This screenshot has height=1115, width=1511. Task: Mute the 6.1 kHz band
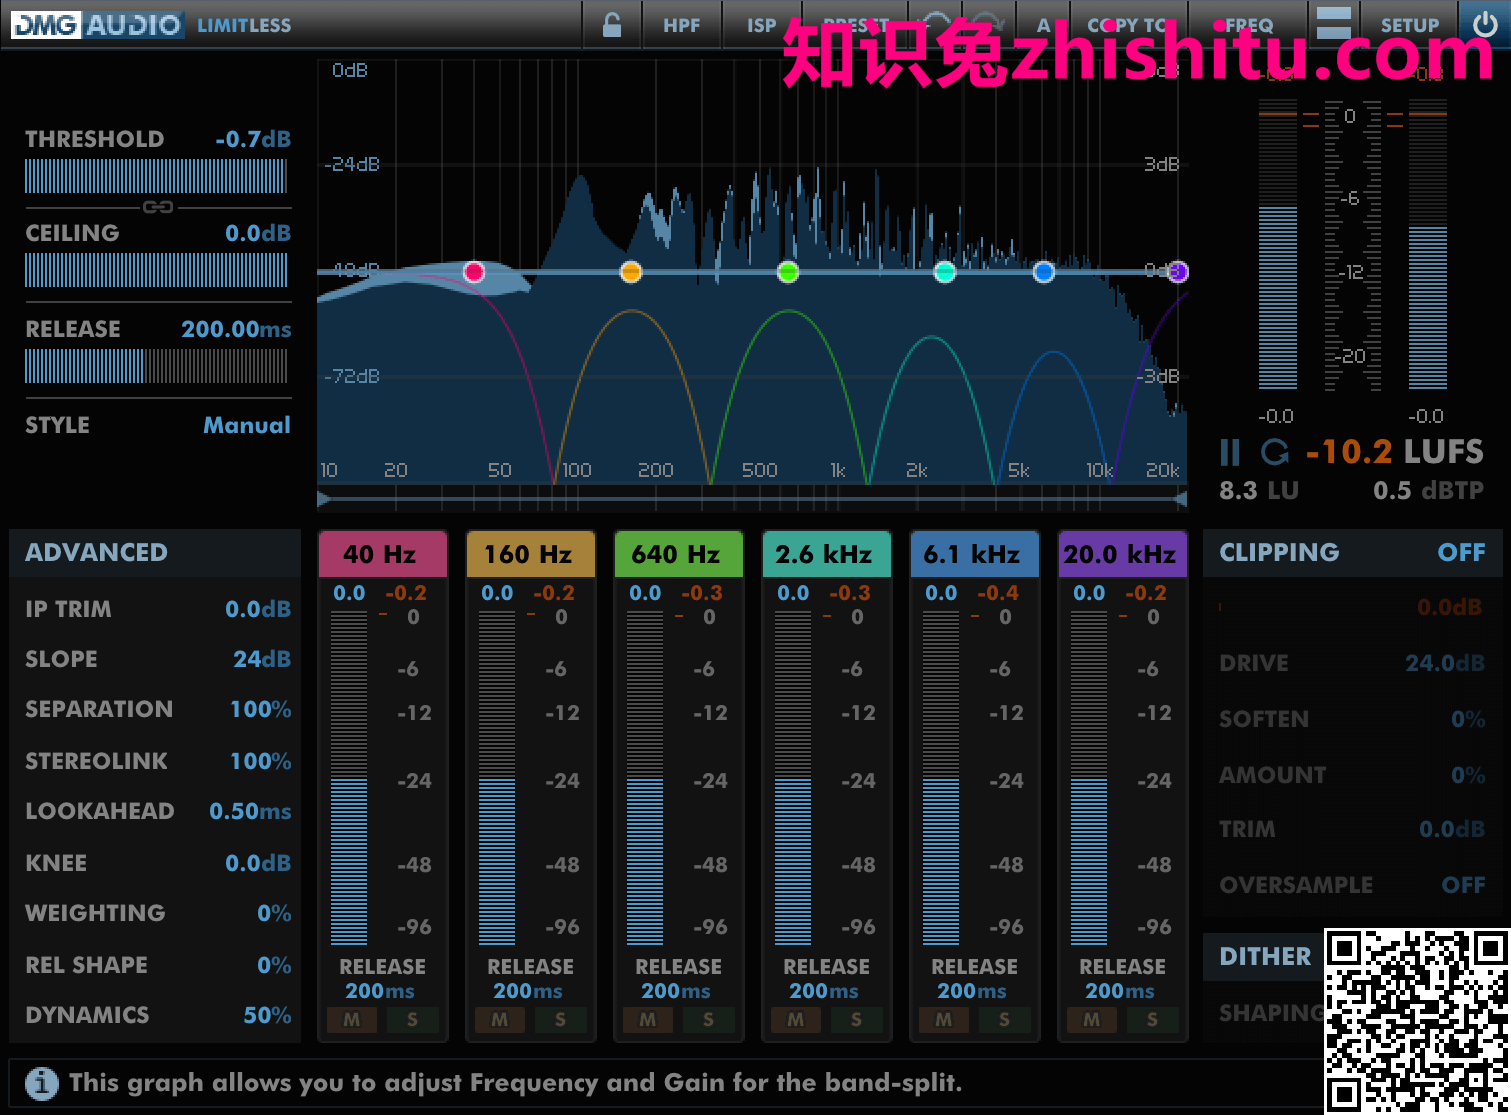click(x=944, y=1020)
